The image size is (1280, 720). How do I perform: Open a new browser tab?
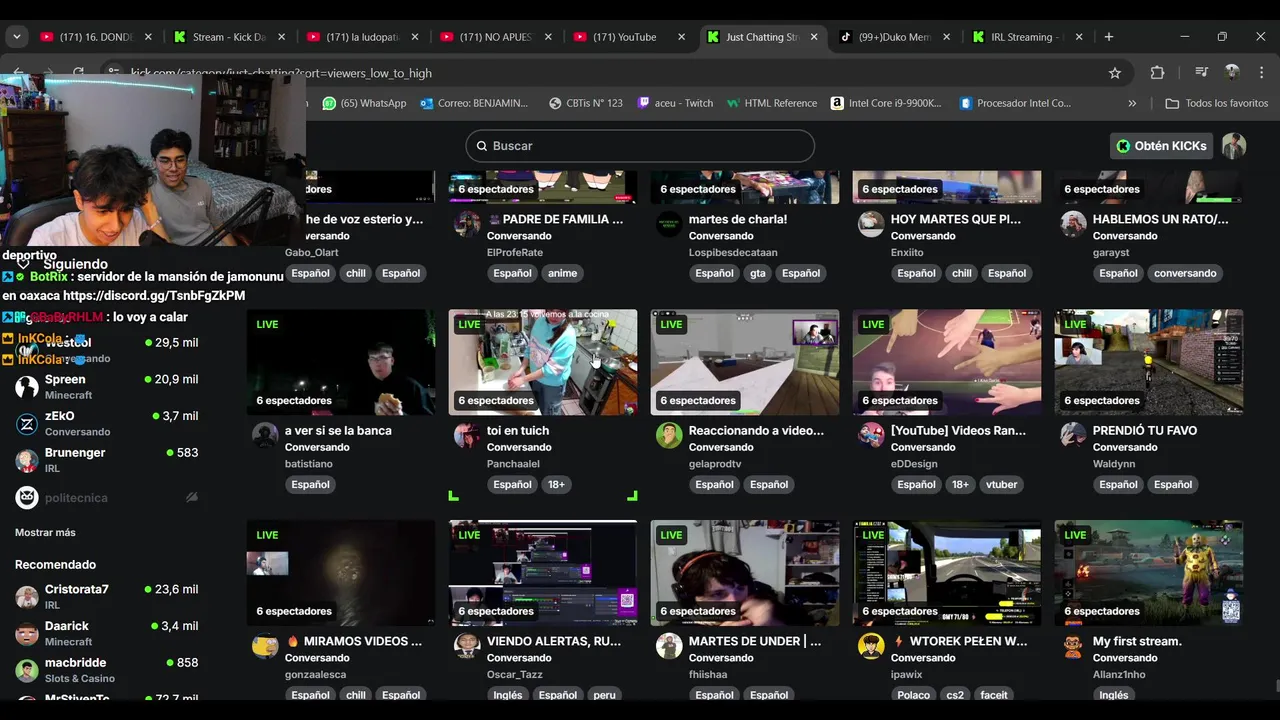point(1108,37)
